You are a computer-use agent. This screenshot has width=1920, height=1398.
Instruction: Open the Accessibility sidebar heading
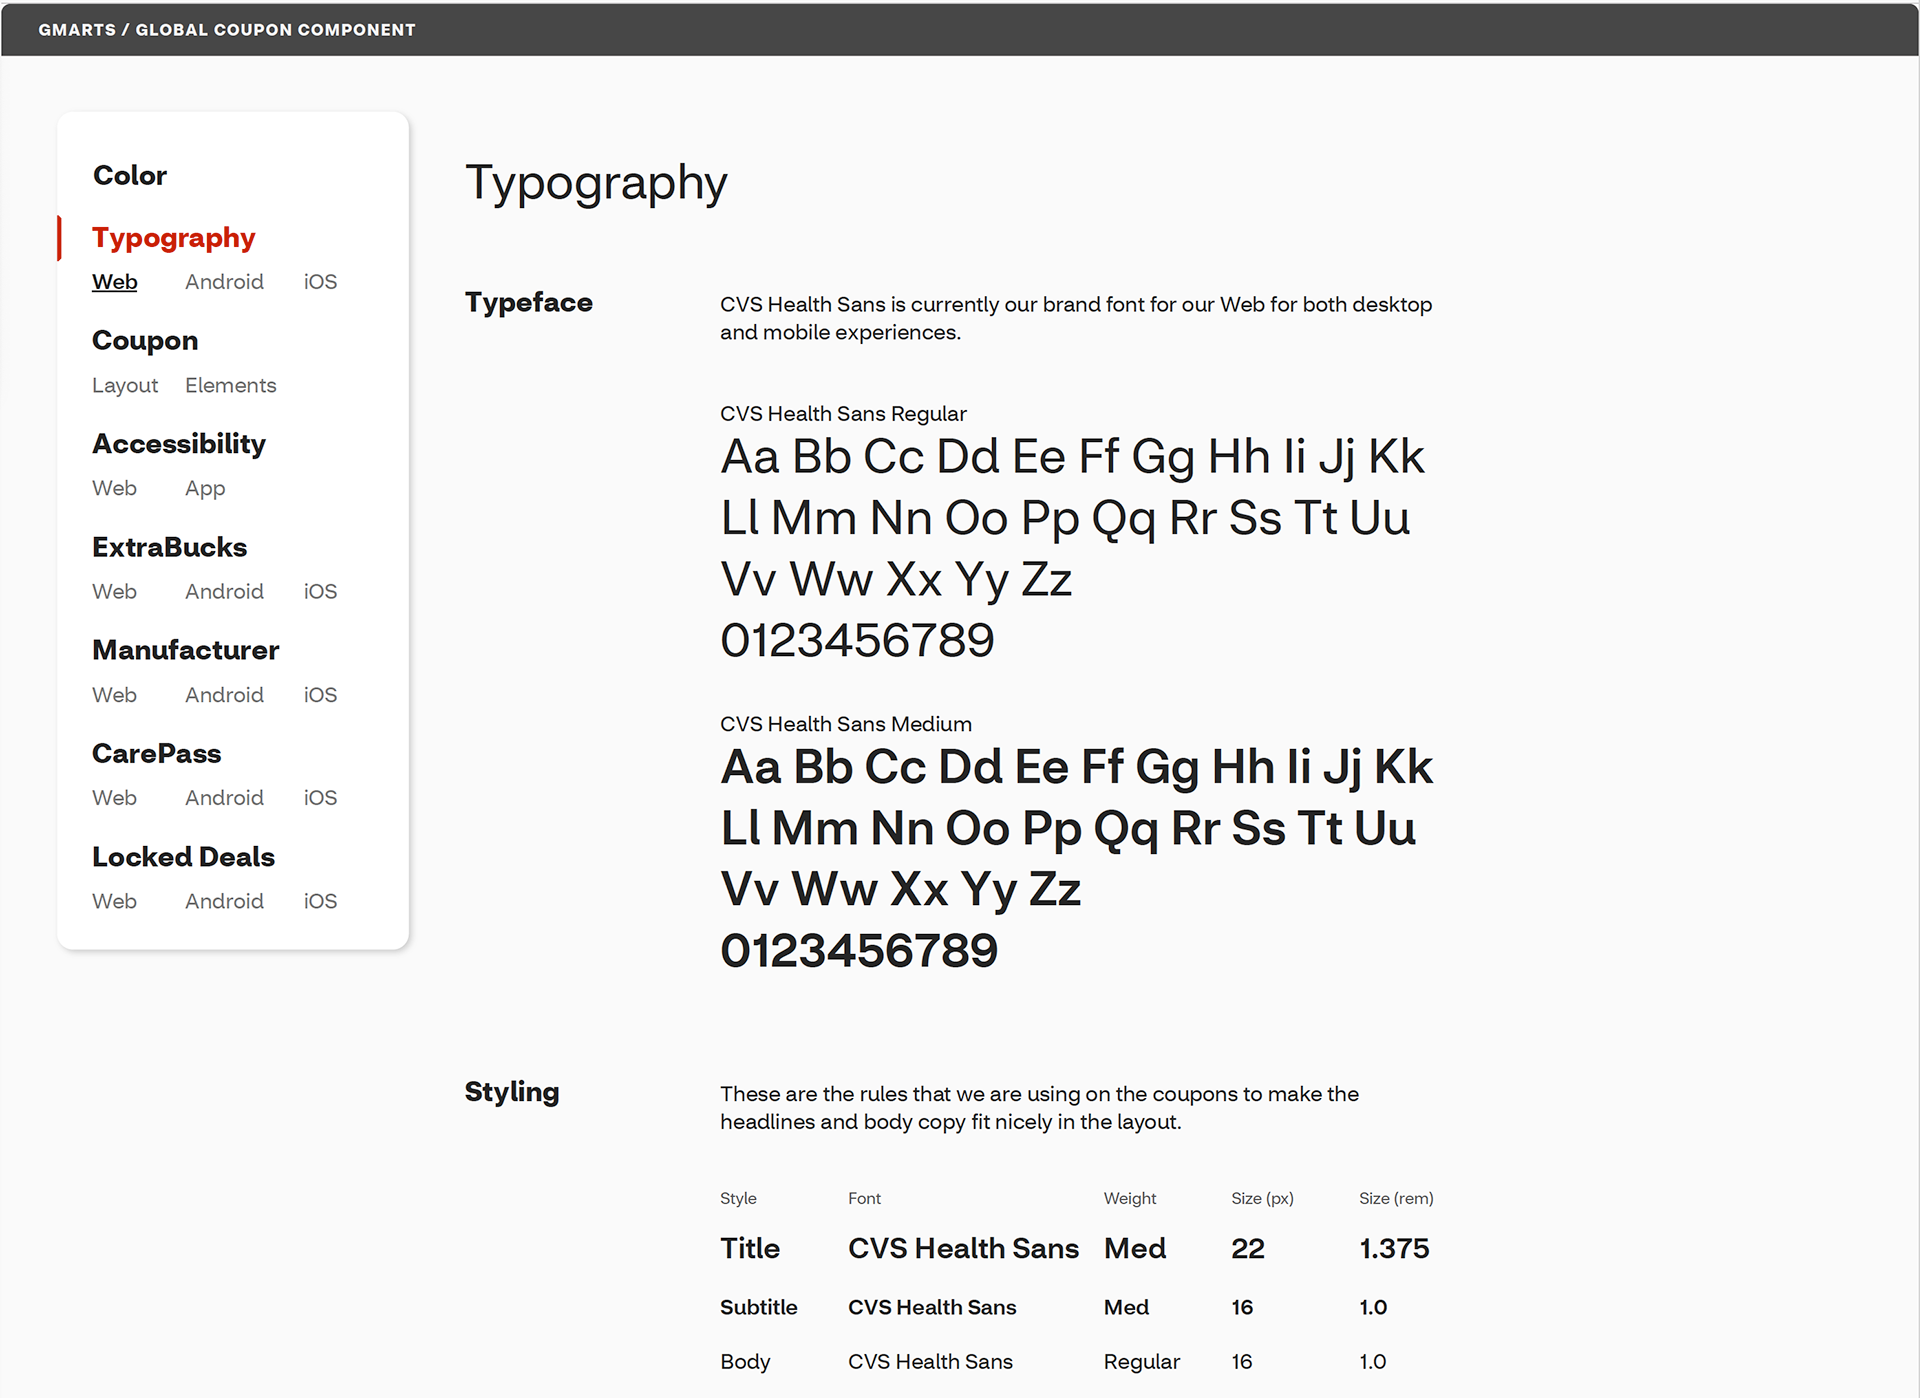179,444
